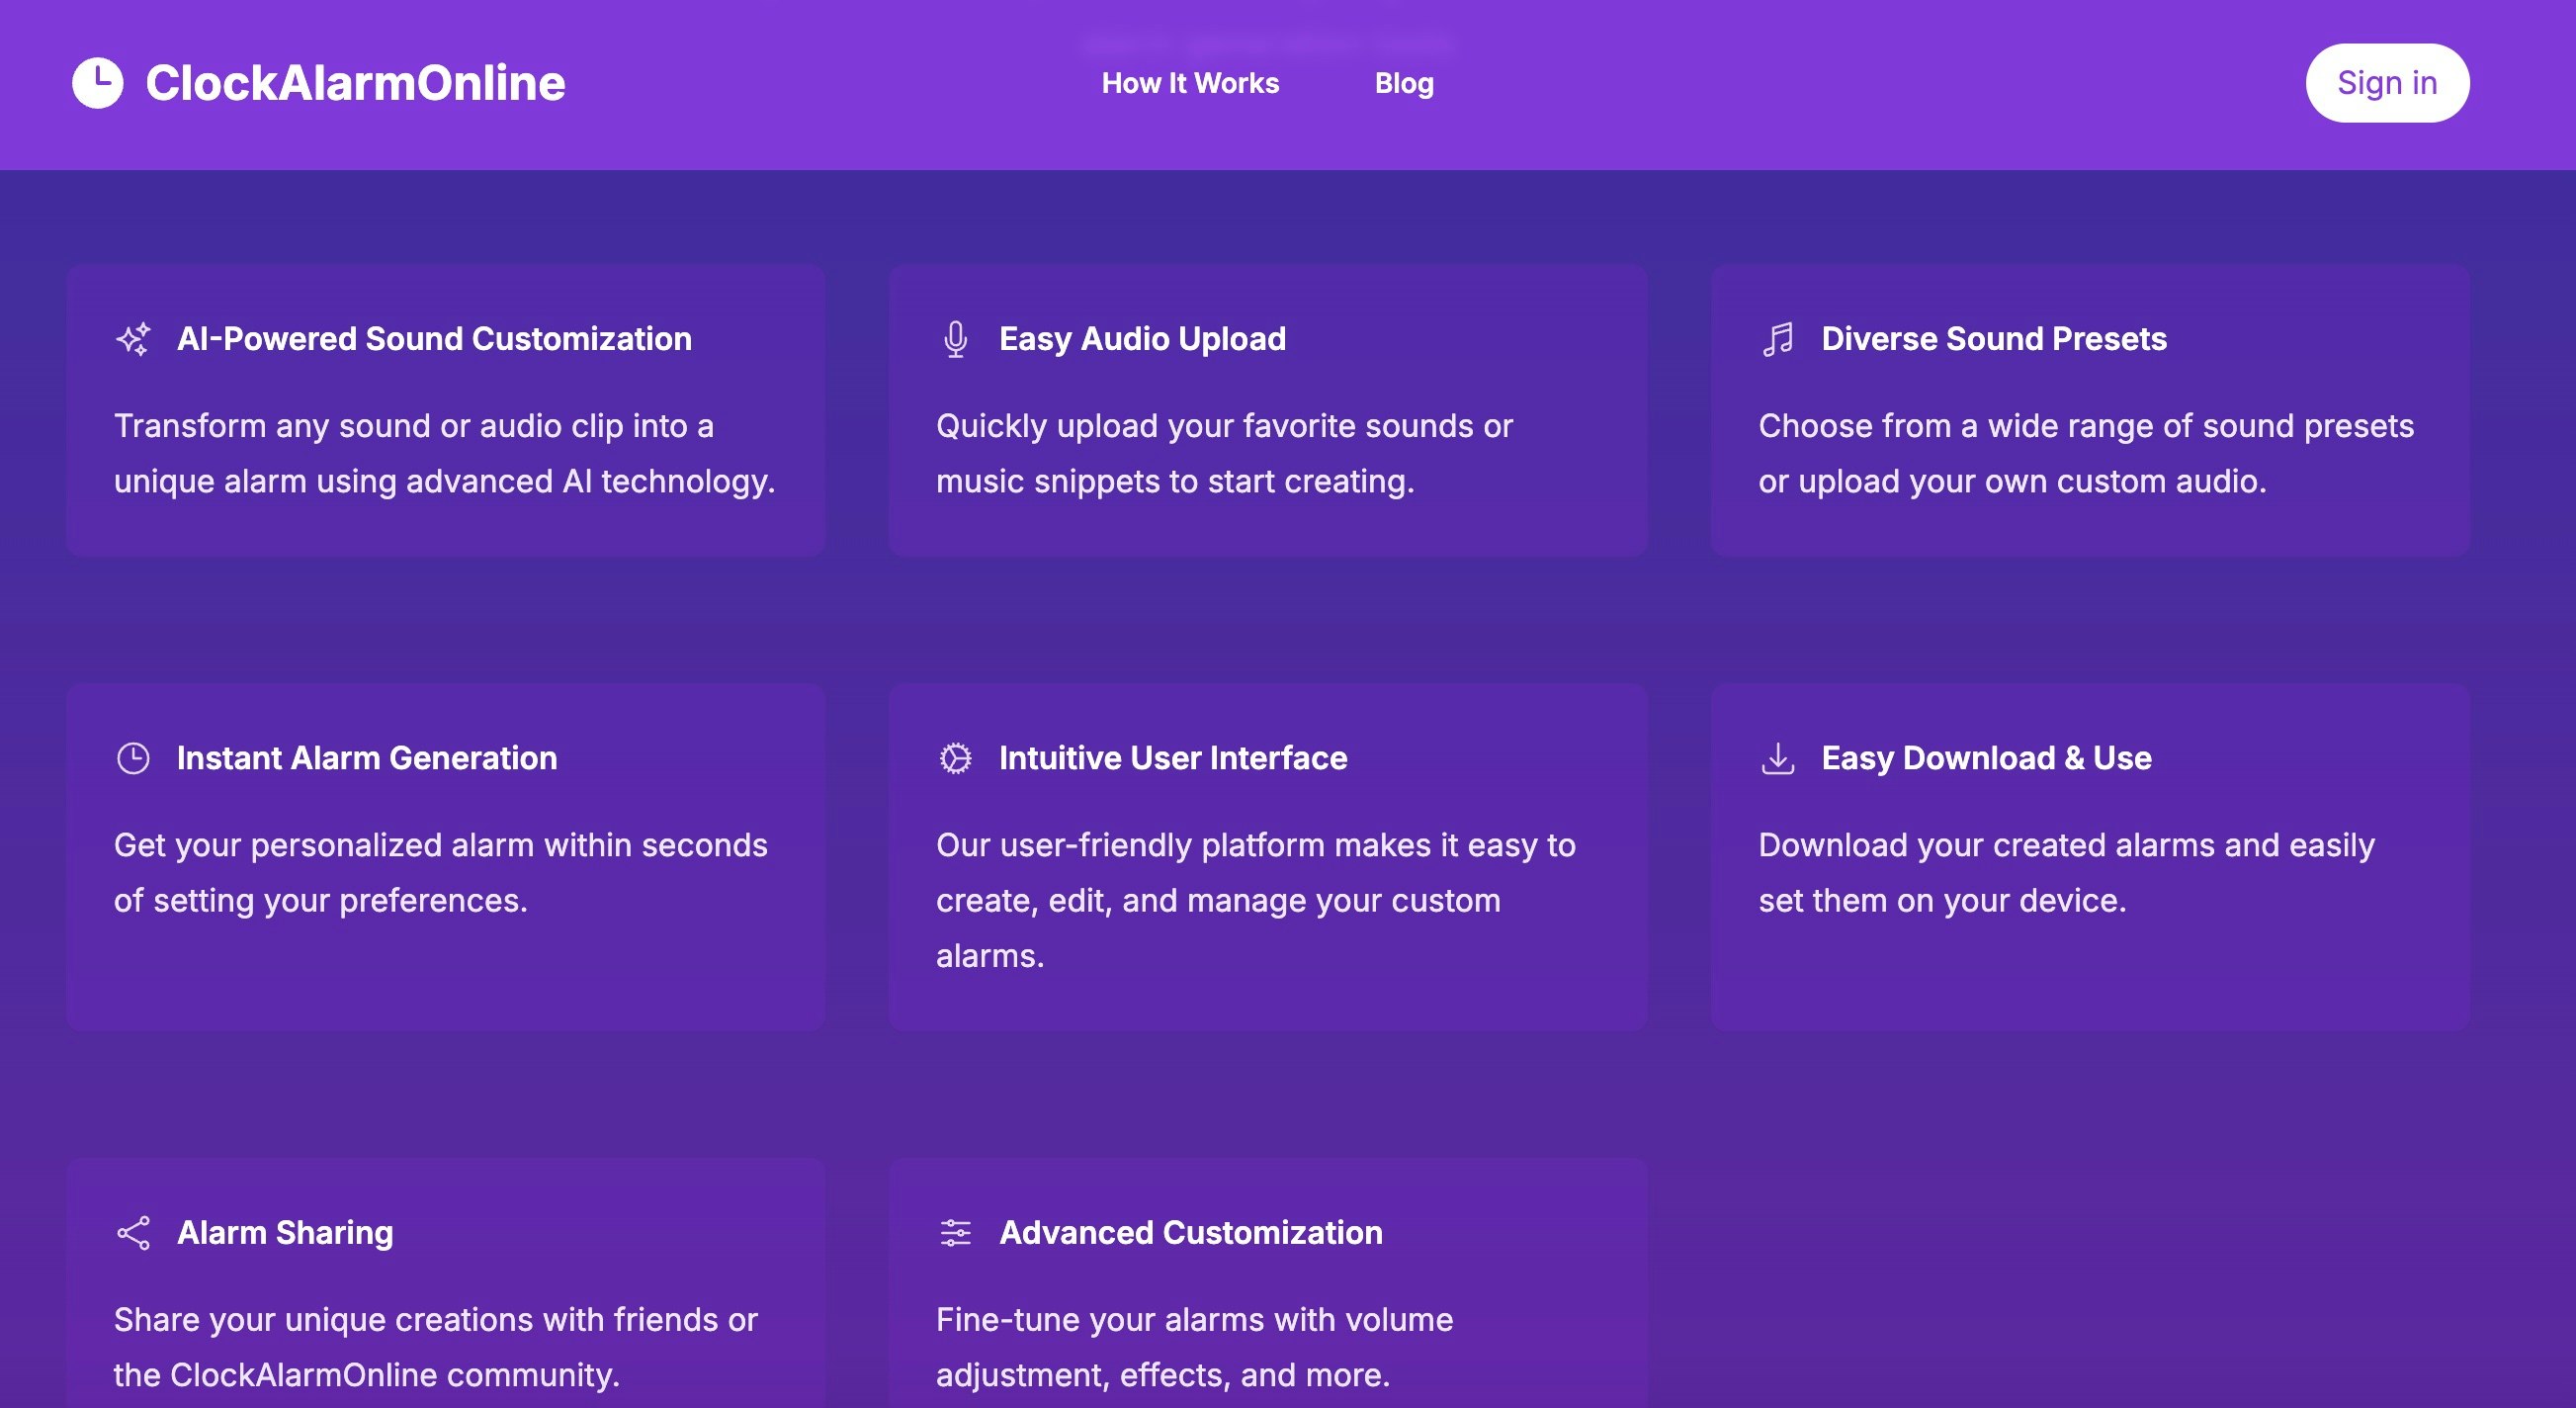Click the microphone icon for Audio Upload
Viewport: 2576px width, 1408px height.
pos(955,339)
